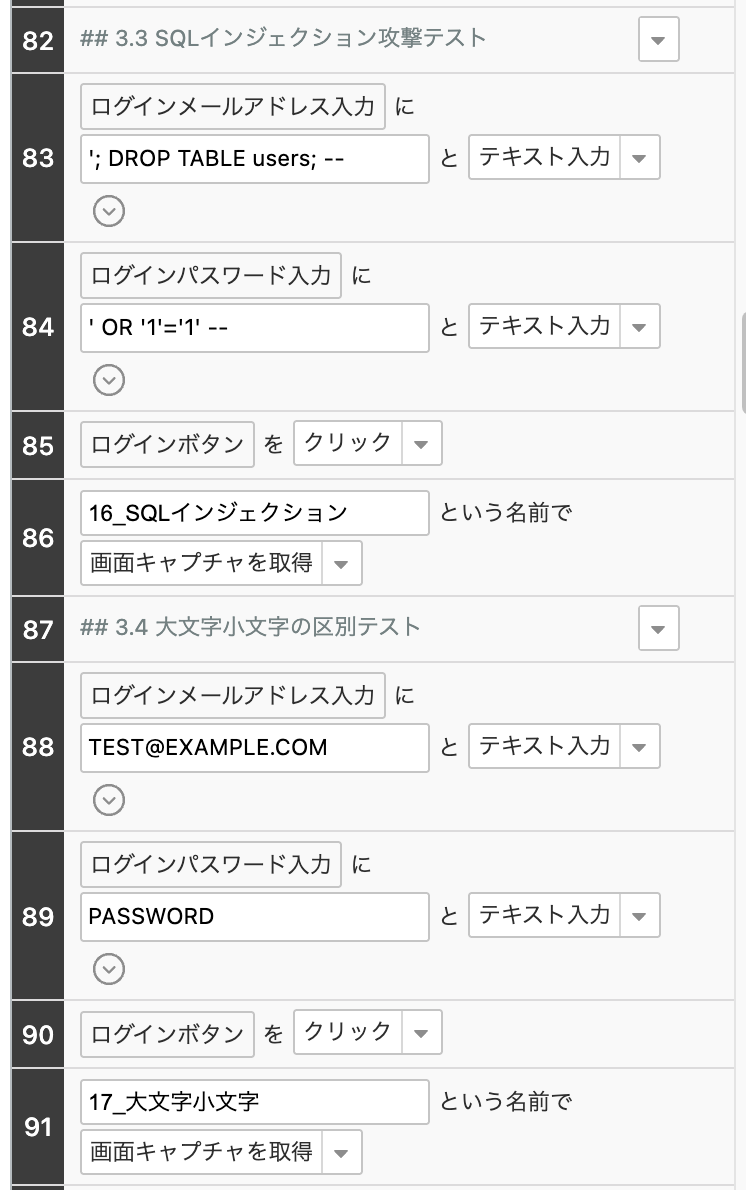The width and height of the screenshot is (746, 1190).
Task: Click the ログインメールアドレス入力 element in step 83
Action: coord(233,106)
